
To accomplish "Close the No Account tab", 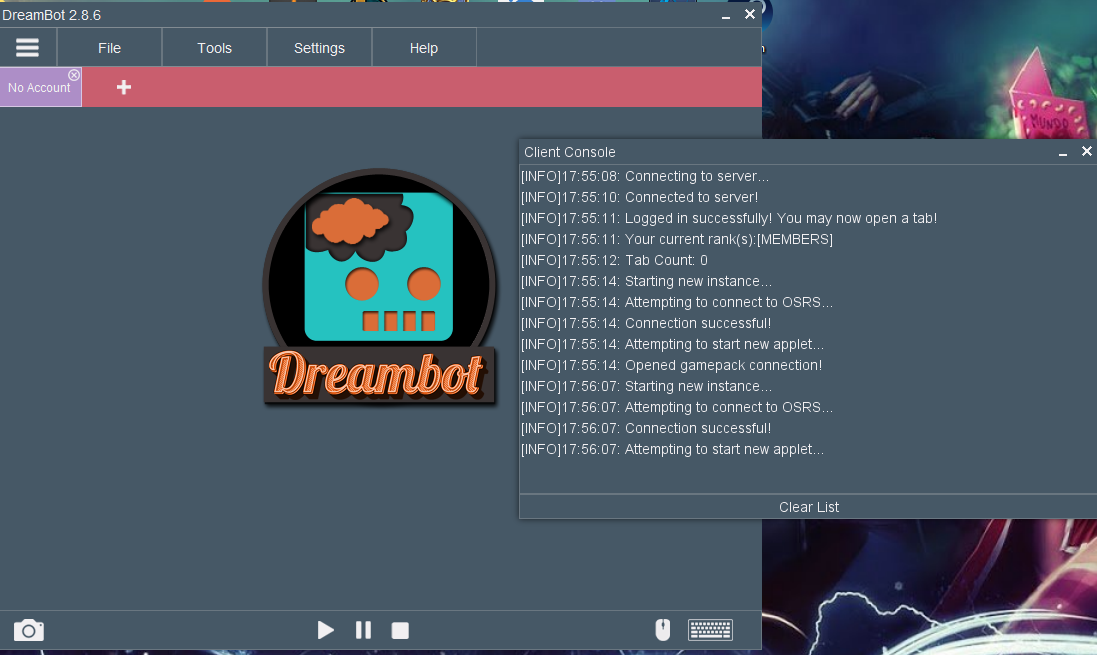I will click(74, 75).
